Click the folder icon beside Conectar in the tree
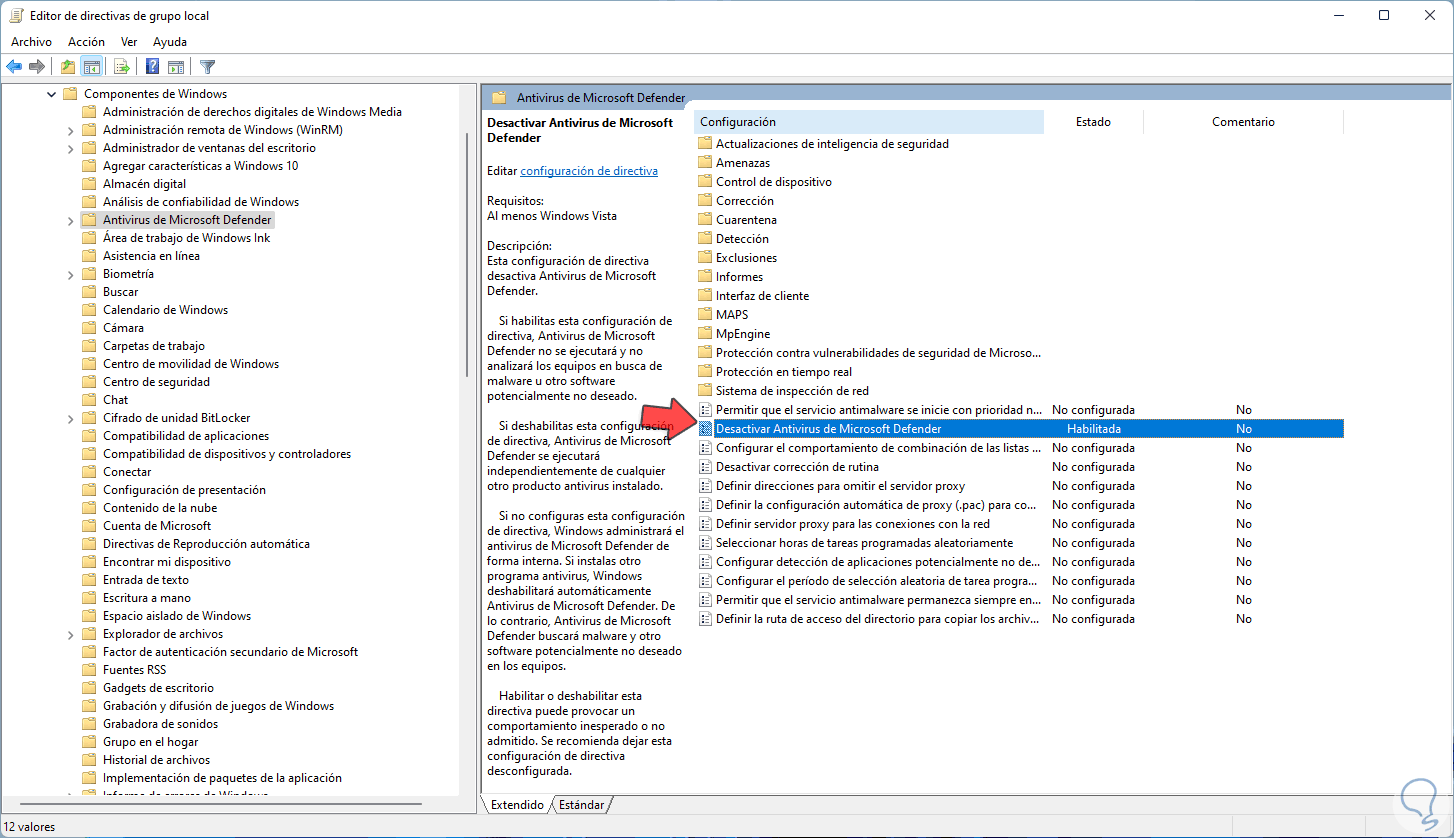The height and width of the screenshot is (838, 1454). (x=89, y=472)
